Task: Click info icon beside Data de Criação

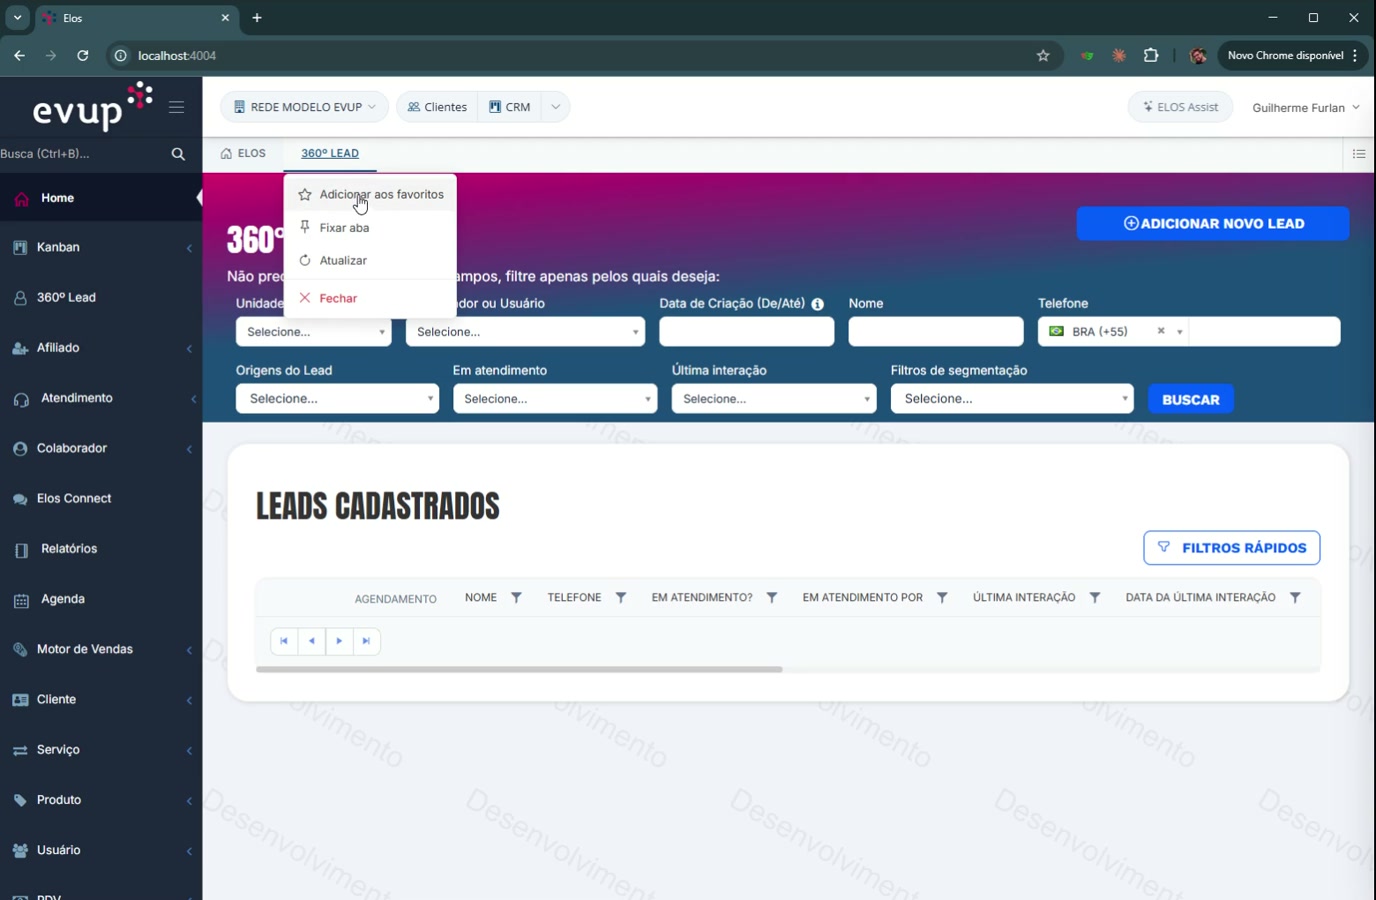Action: click(x=818, y=304)
